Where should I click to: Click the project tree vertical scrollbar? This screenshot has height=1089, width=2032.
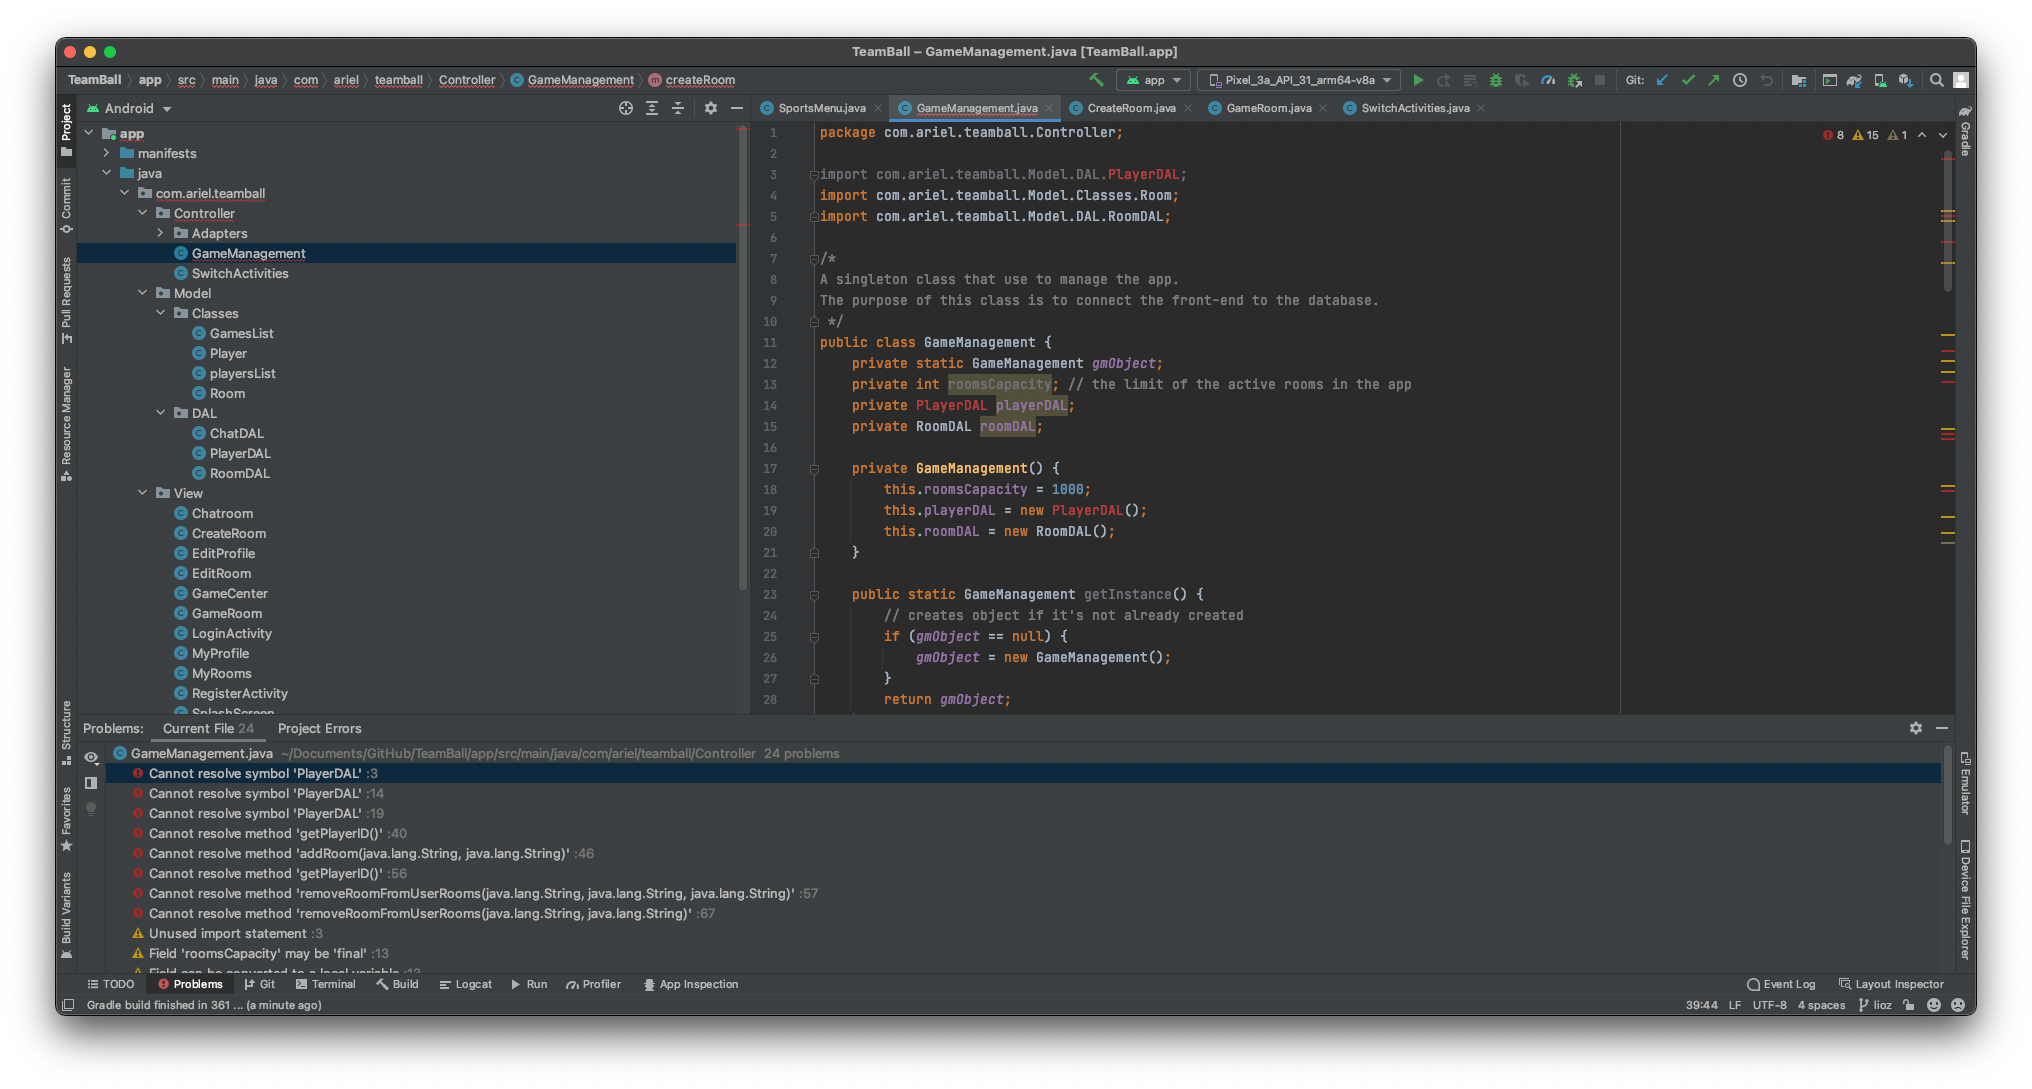(742, 360)
